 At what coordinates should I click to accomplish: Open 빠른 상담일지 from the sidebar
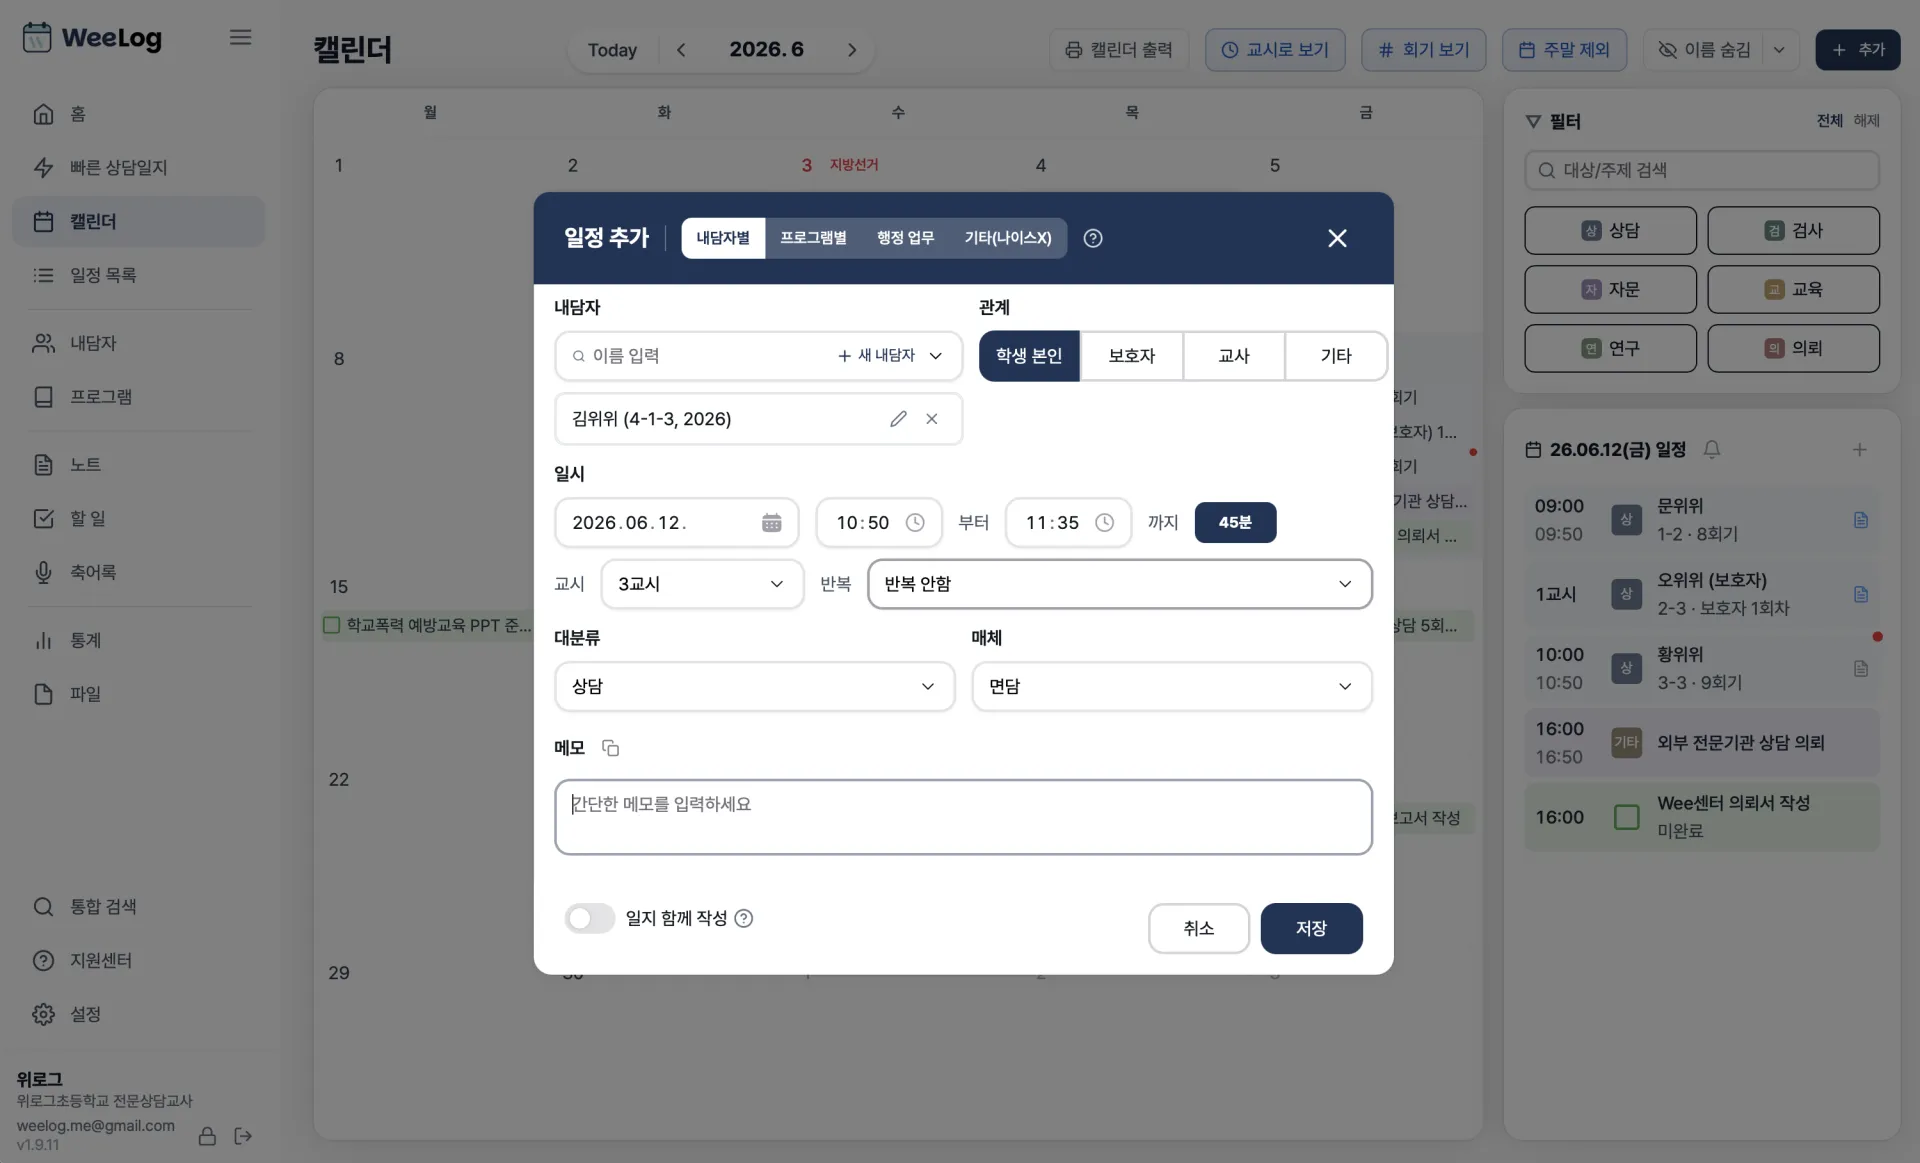pyautogui.click(x=138, y=167)
